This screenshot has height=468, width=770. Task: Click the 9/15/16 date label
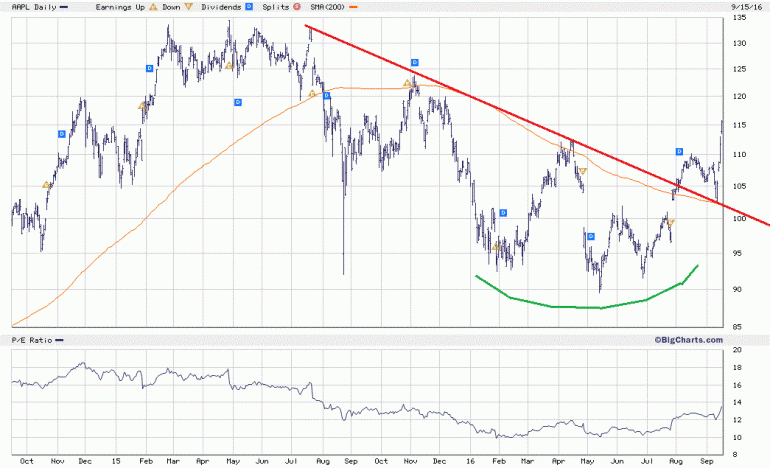(746, 7)
